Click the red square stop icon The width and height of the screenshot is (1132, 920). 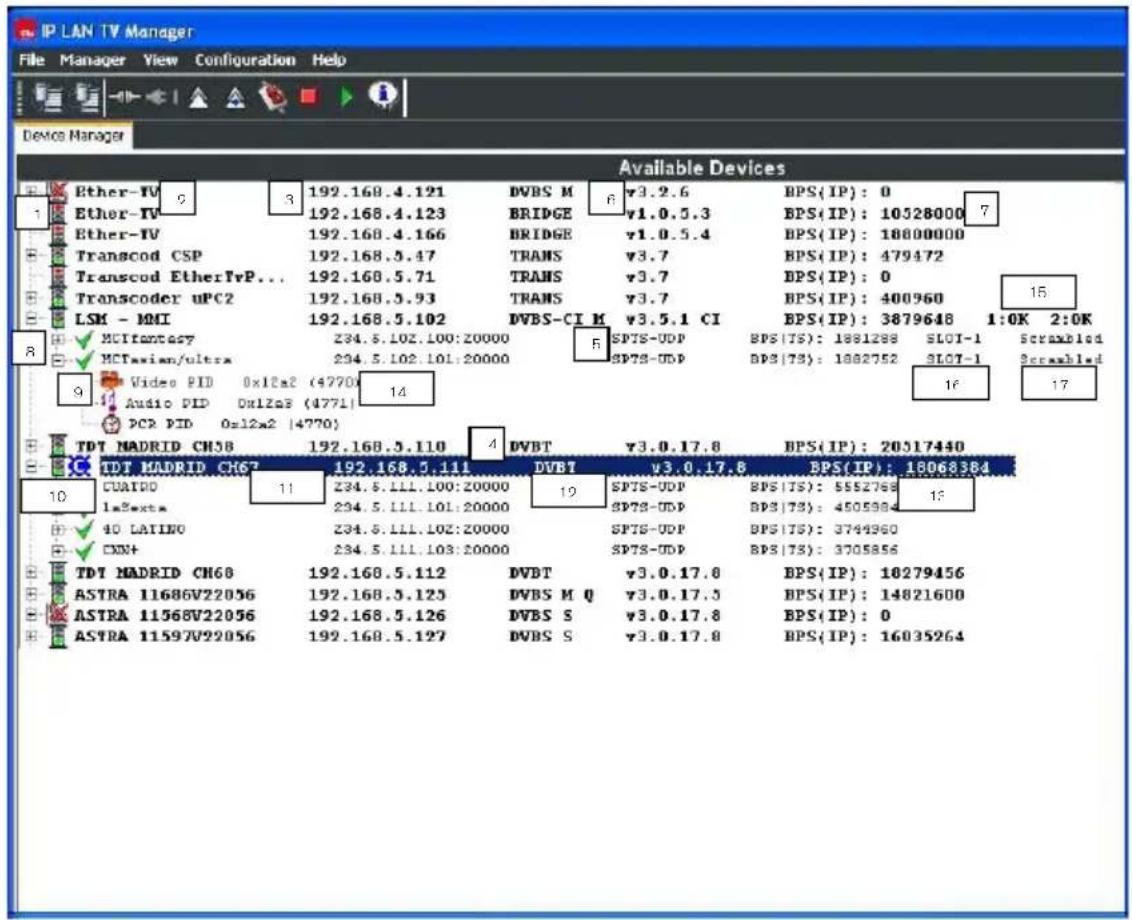[x=309, y=96]
